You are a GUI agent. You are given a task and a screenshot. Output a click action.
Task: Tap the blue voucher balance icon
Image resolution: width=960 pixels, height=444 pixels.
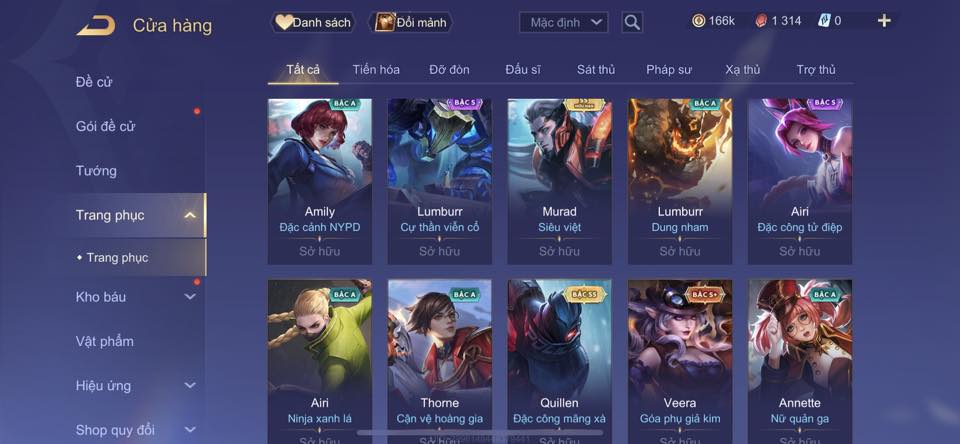click(823, 21)
